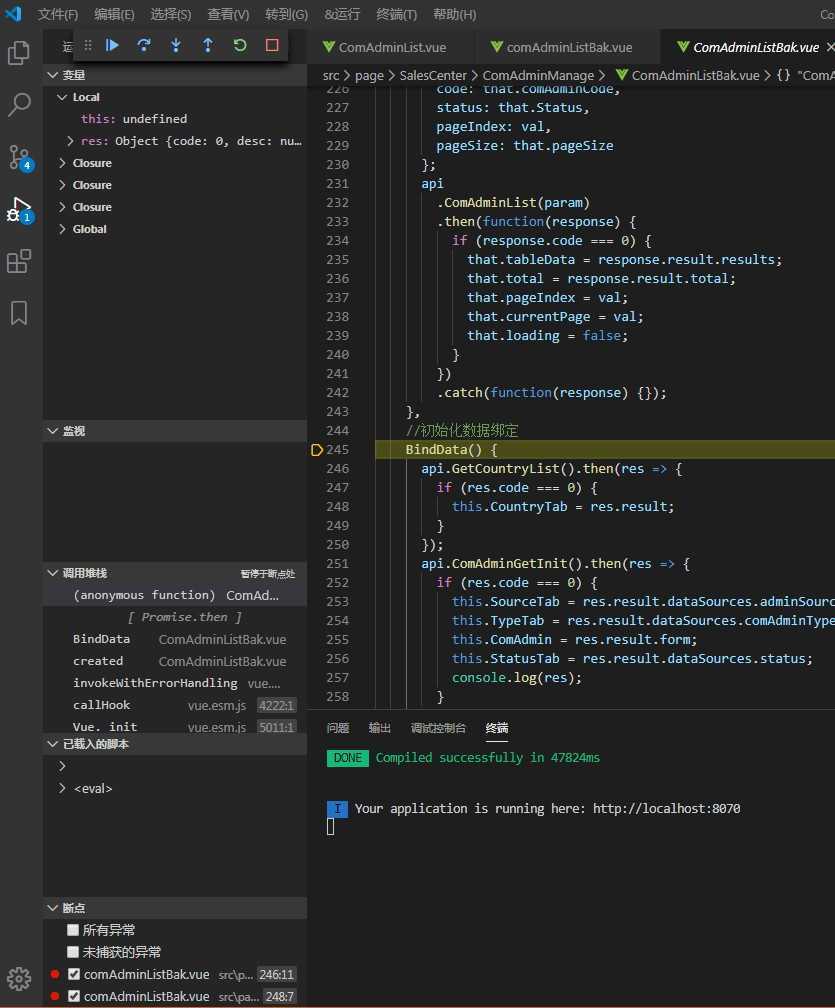Click the debug Restart button
Screen dimensions: 835x1008
point(240,45)
